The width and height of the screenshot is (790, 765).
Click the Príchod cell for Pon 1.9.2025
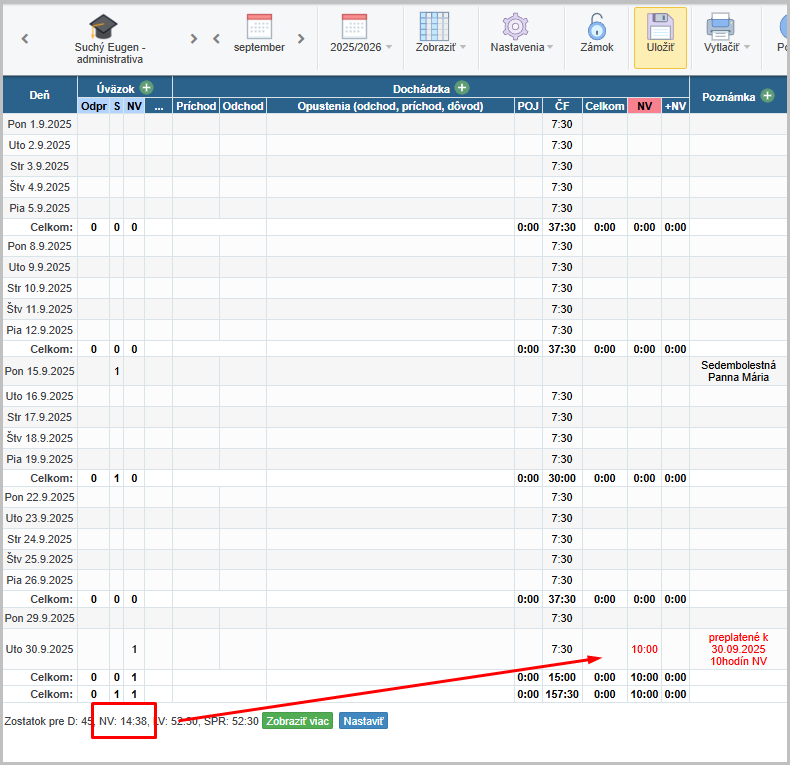pos(196,125)
